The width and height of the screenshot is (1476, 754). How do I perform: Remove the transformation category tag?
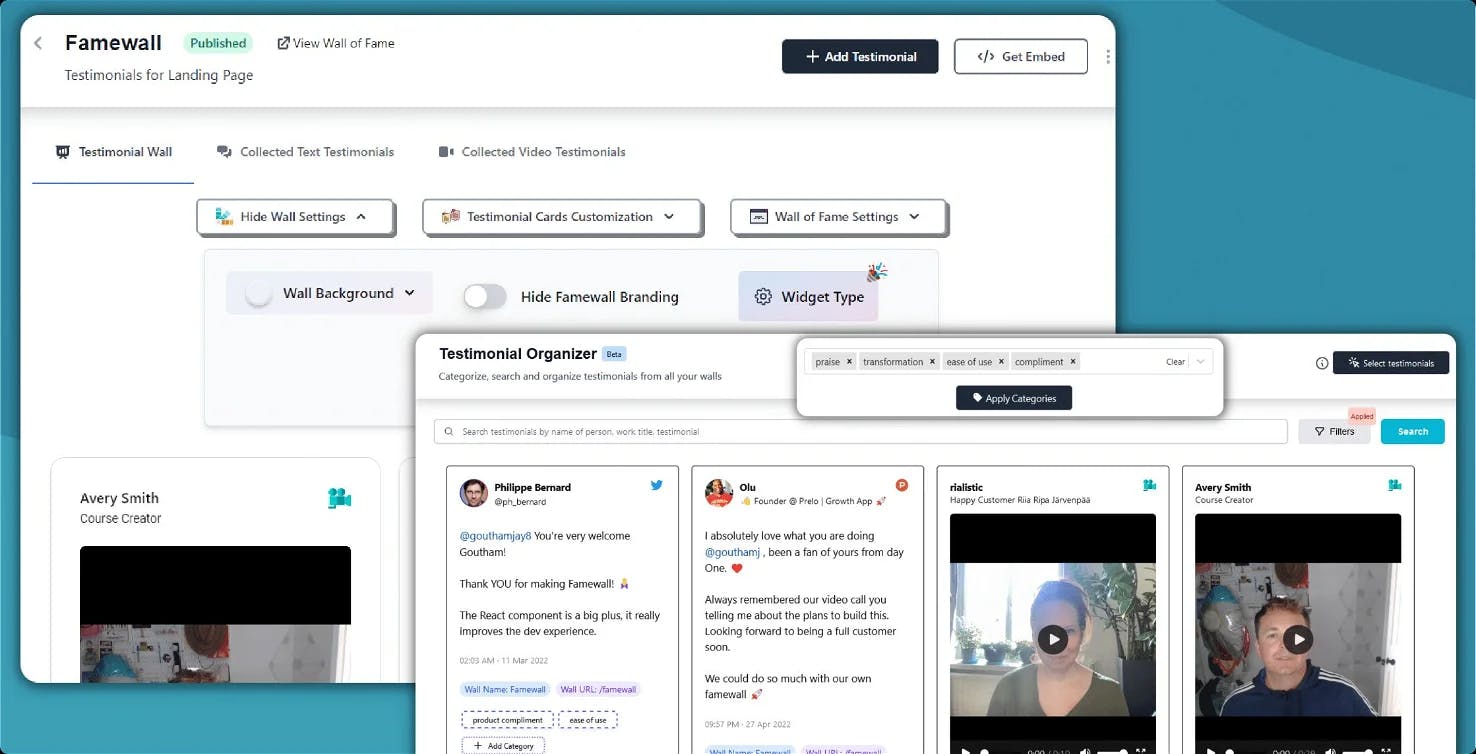pyautogui.click(x=932, y=362)
